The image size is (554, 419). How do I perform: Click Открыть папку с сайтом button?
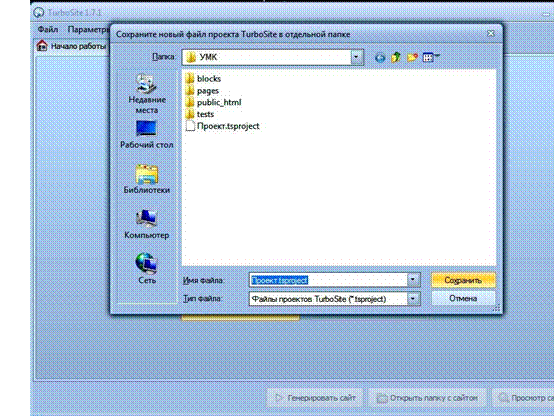point(427,398)
